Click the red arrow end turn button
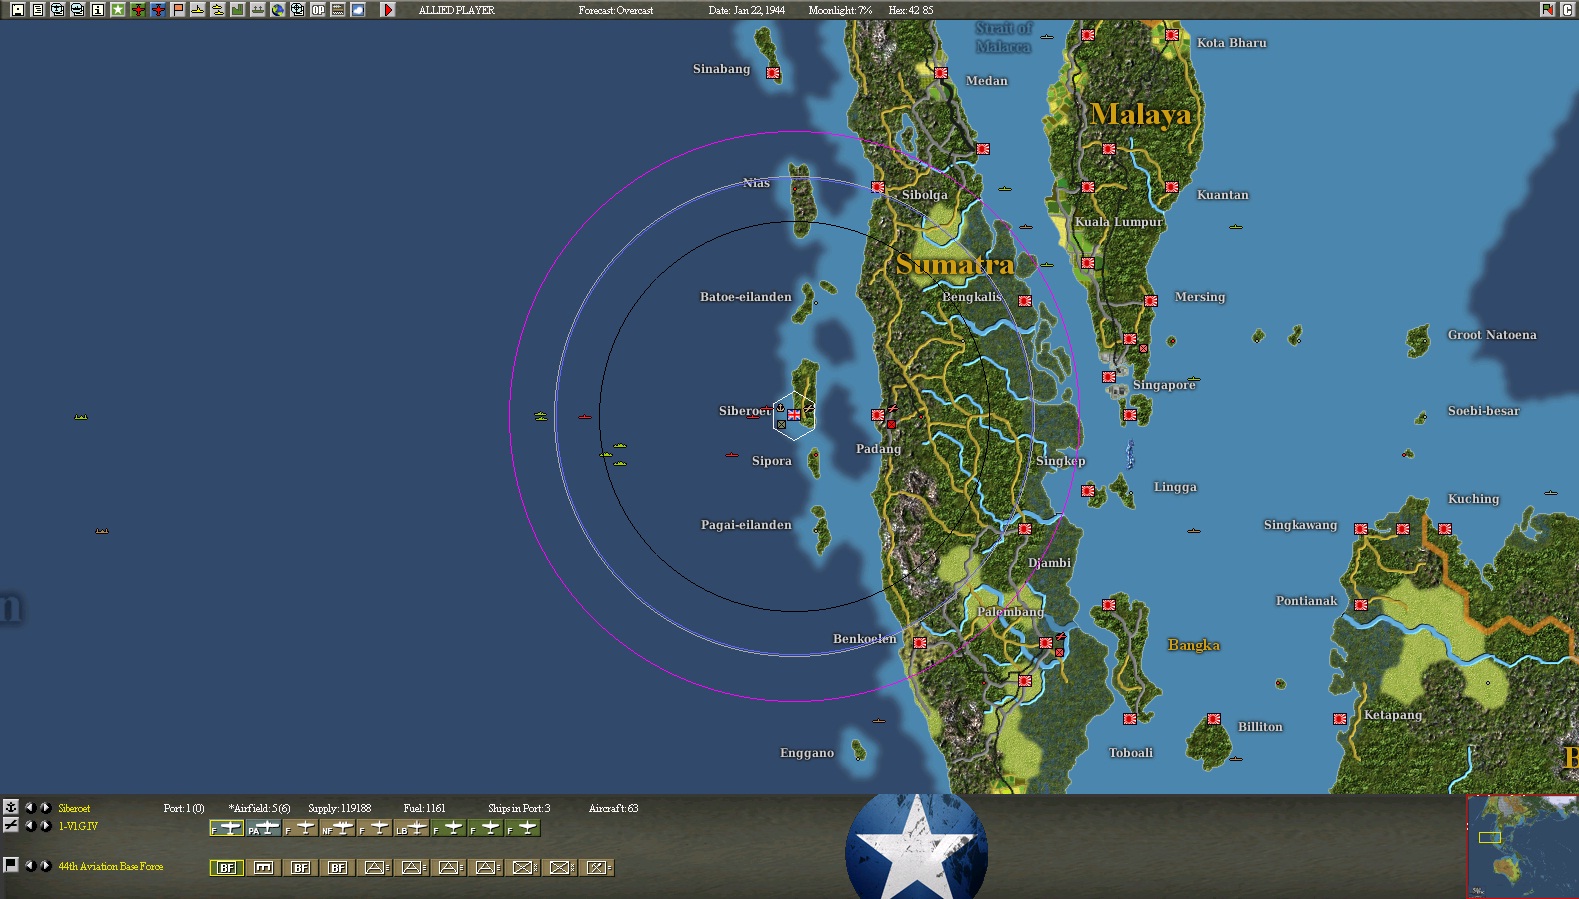 tap(388, 10)
